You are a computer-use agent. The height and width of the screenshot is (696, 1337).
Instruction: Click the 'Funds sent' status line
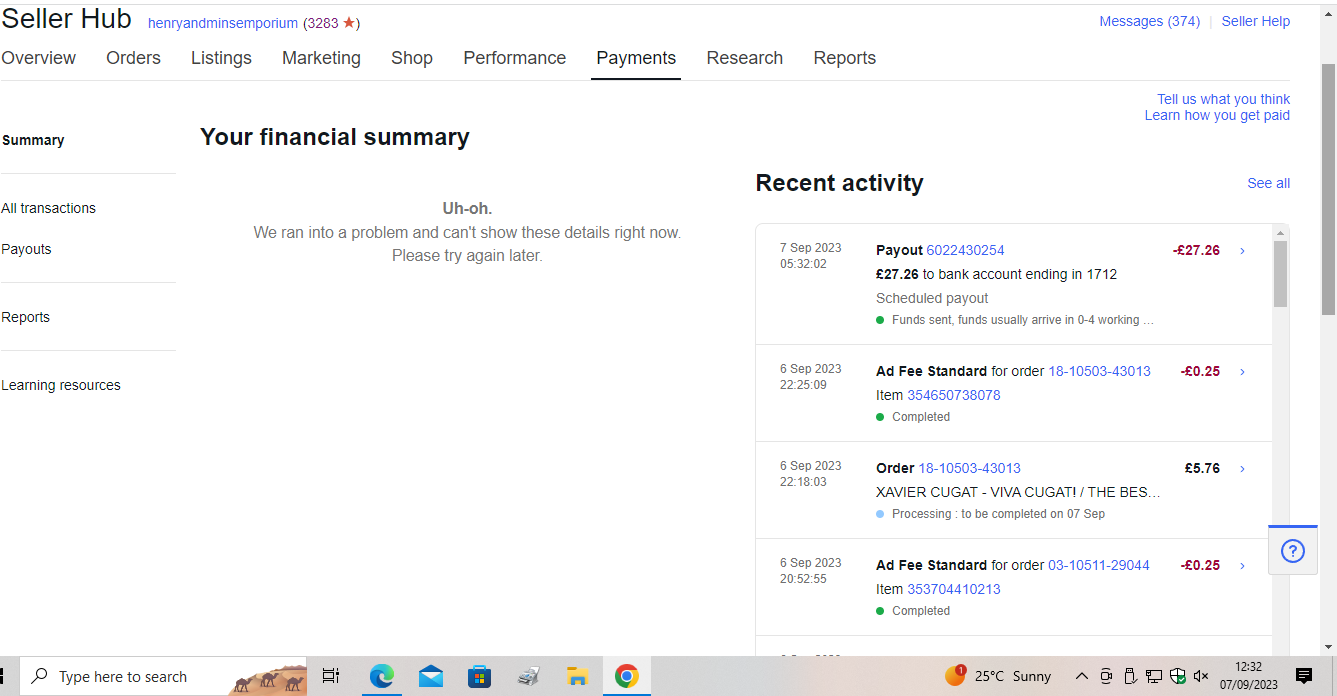pyautogui.click(x=1023, y=320)
